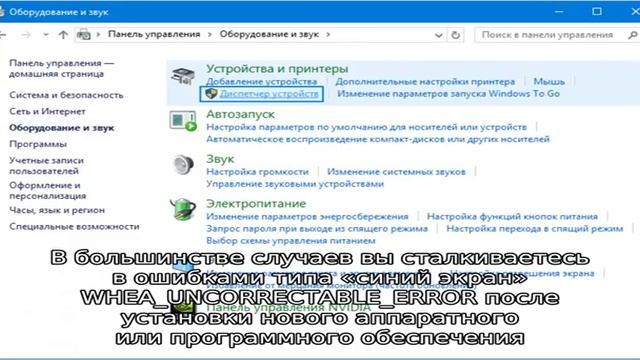
Task: Click Управление звуковыми устройствами link
Action: [x=295, y=184]
